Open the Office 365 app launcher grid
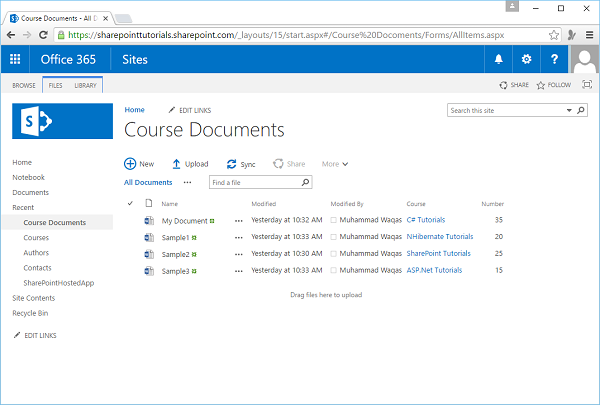 [x=15, y=60]
